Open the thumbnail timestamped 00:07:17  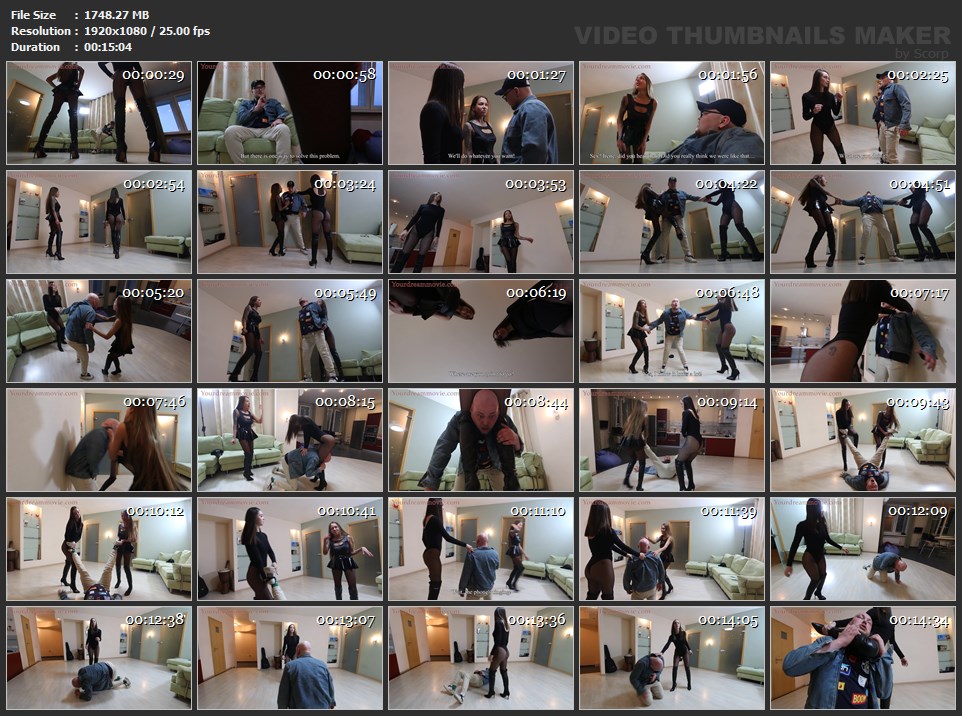[x=863, y=331]
